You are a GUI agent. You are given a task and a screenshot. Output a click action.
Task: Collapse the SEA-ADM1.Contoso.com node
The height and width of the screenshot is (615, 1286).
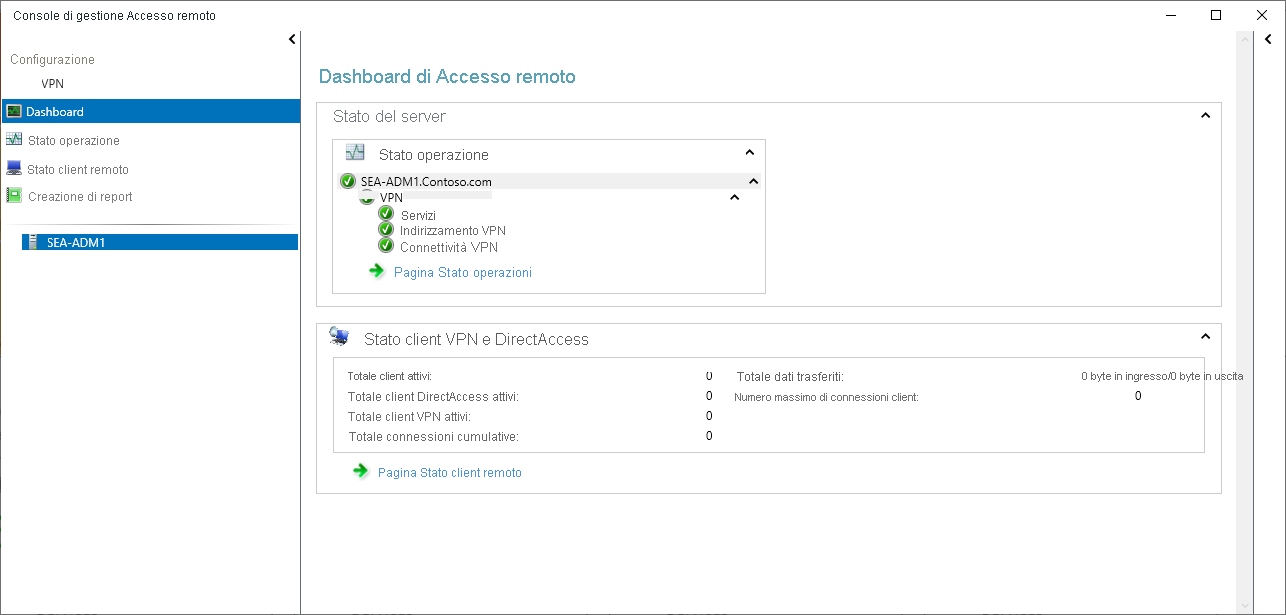tap(755, 181)
